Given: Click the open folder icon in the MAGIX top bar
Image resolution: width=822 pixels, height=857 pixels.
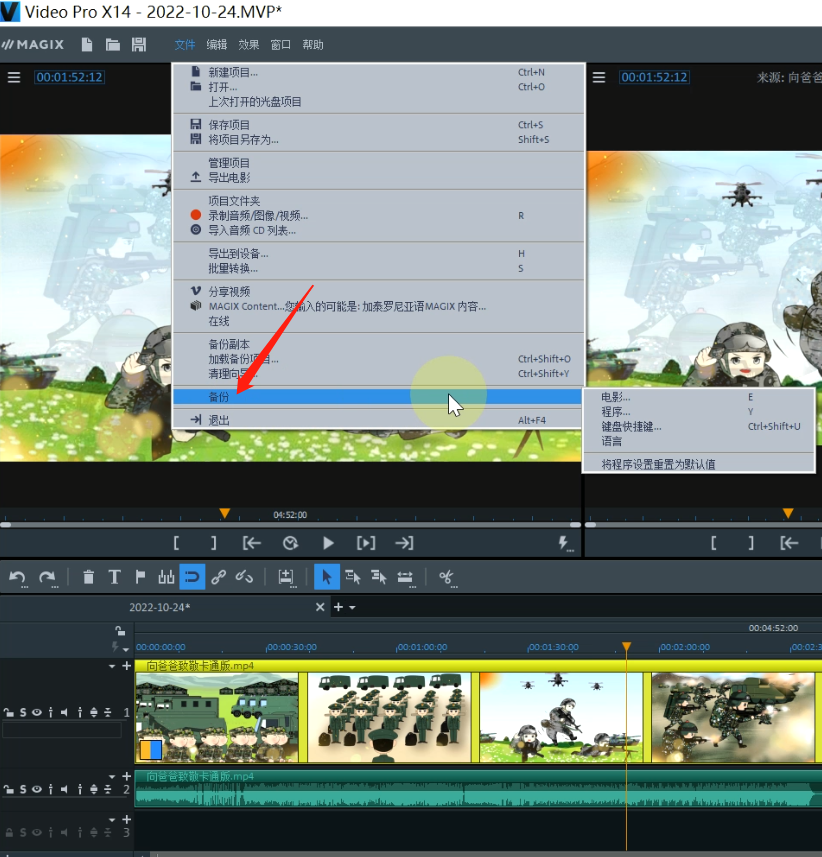Looking at the screenshot, I should (113, 44).
